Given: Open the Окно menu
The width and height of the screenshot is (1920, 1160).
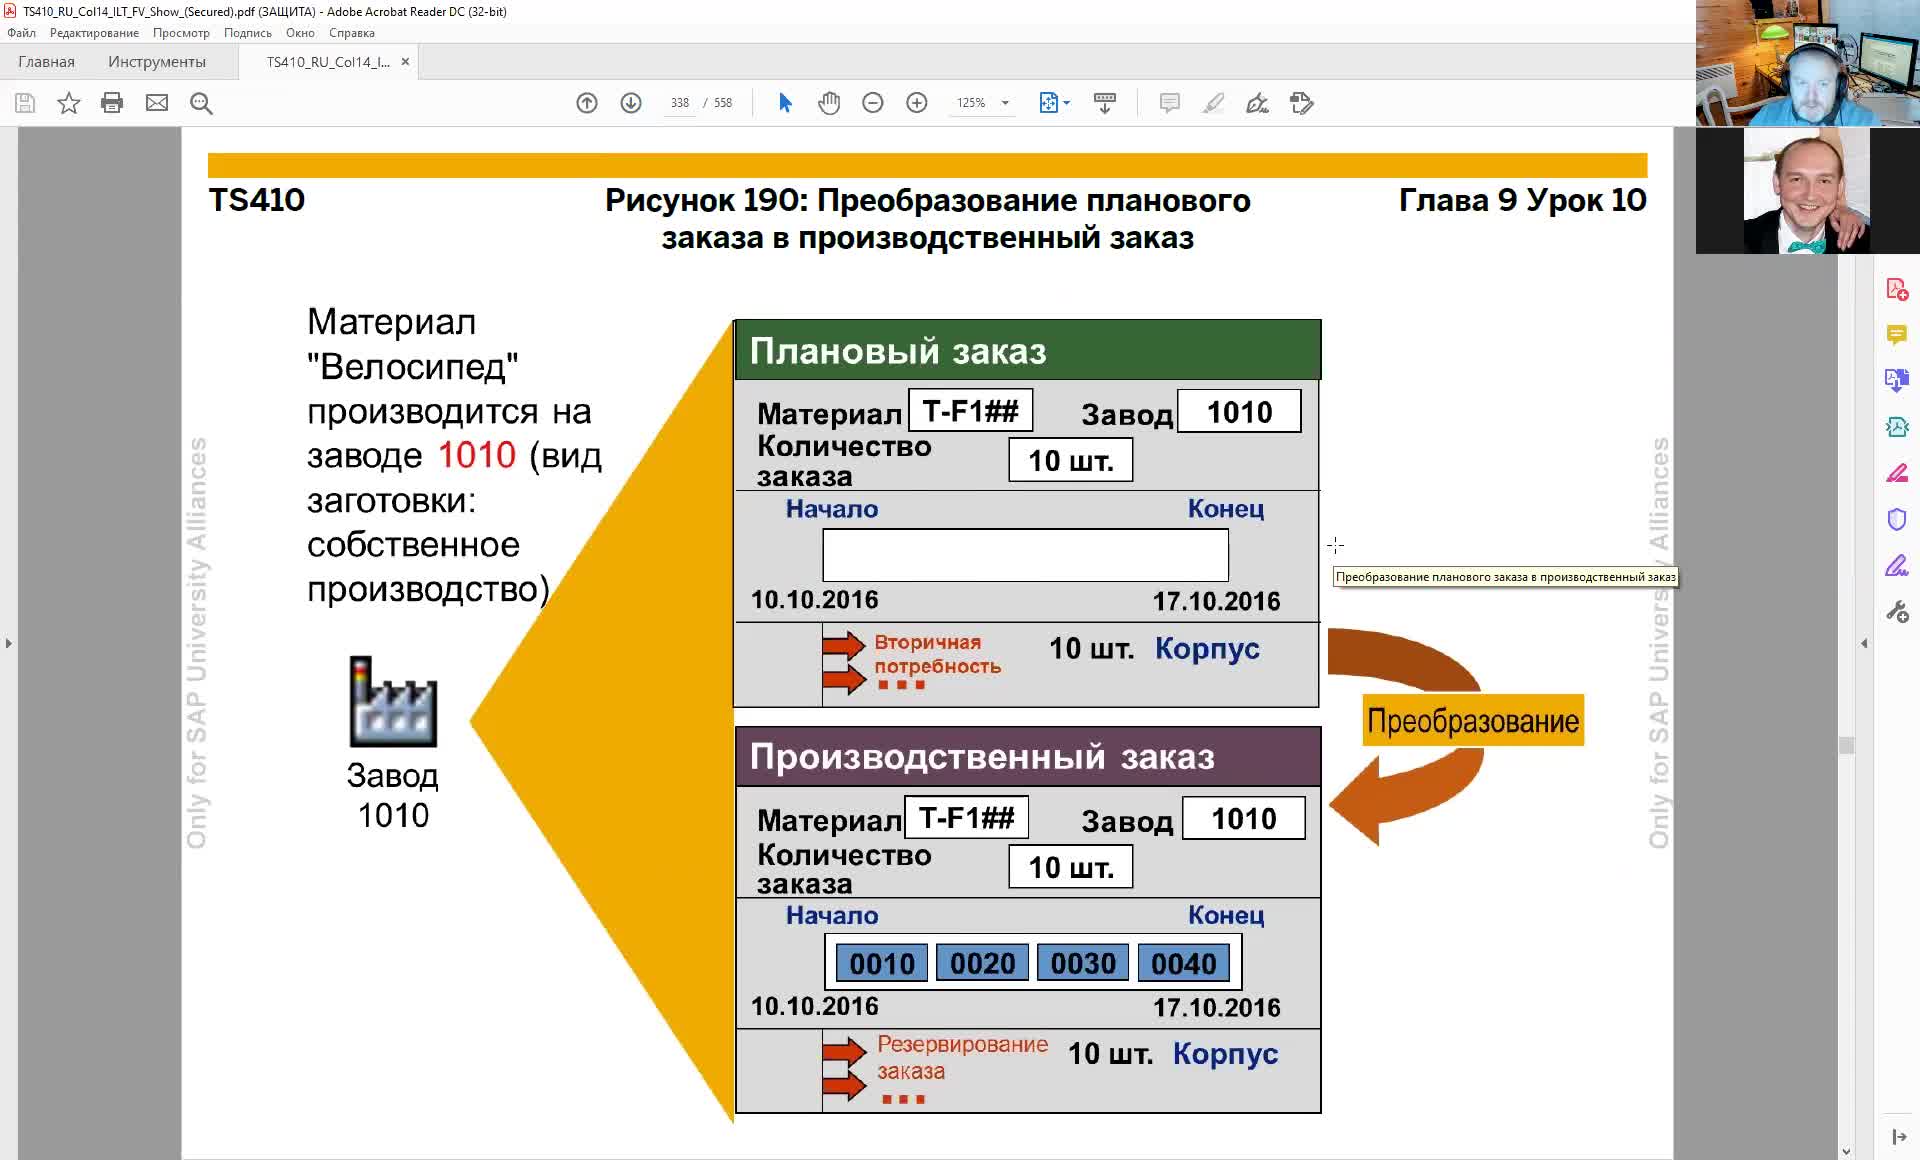Looking at the screenshot, I should tap(300, 33).
